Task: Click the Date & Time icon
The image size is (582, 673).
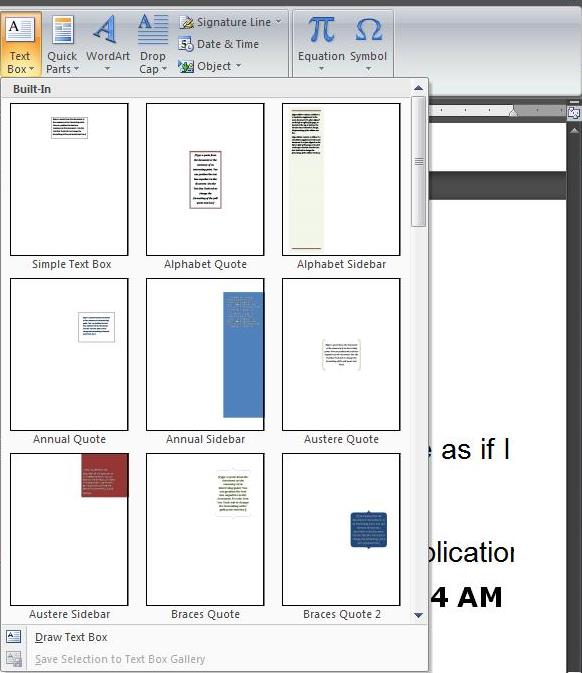Action: pyautogui.click(x=186, y=44)
